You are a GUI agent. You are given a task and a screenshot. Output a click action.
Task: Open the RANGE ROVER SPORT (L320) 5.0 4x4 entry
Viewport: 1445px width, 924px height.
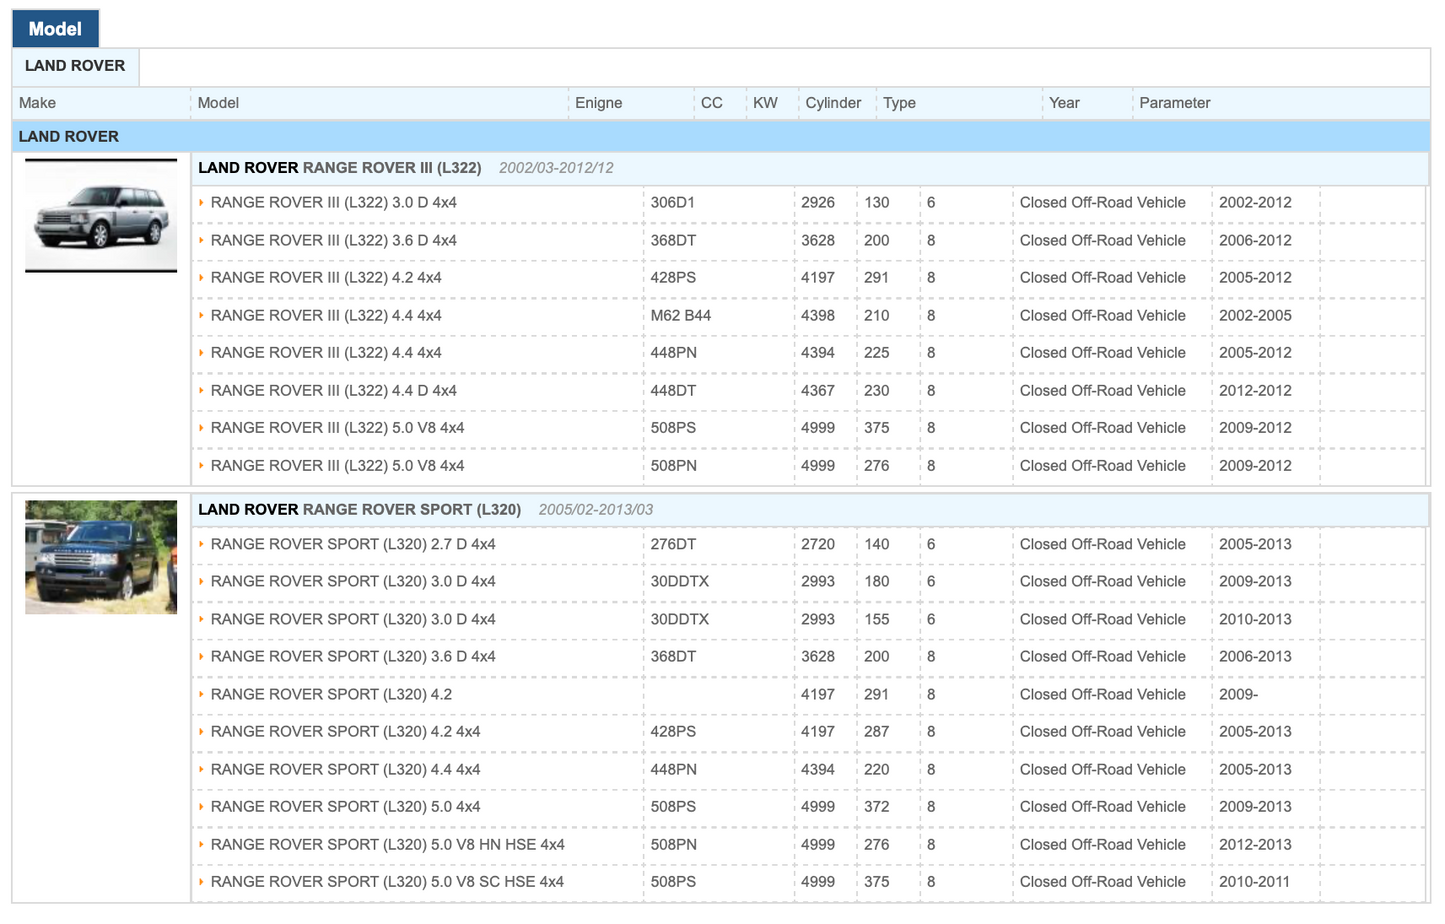345,807
